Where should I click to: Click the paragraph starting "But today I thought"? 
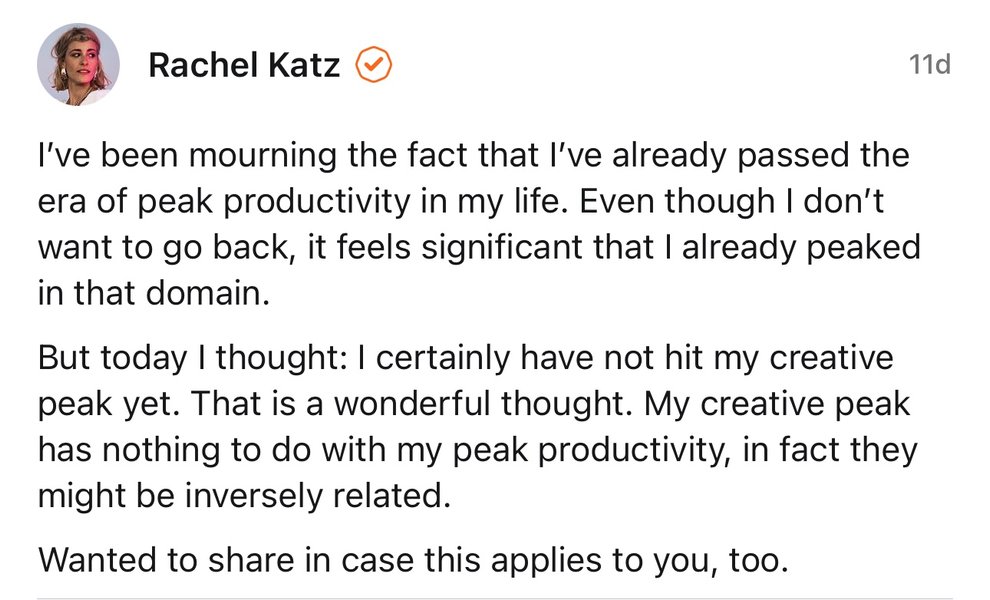pyautogui.click(x=477, y=426)
